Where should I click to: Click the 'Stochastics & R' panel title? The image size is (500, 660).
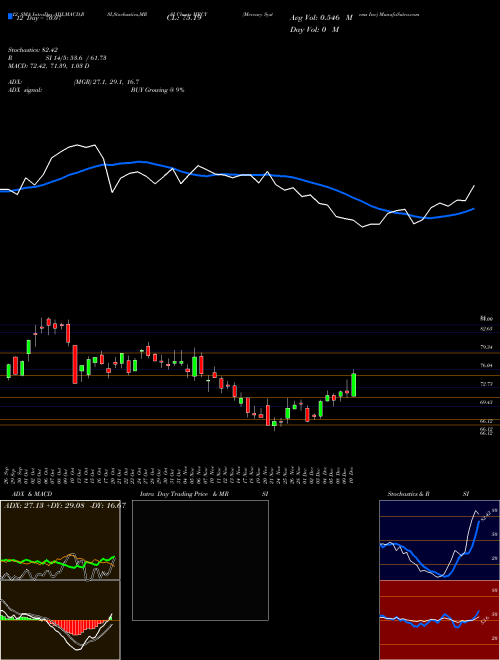408,494
